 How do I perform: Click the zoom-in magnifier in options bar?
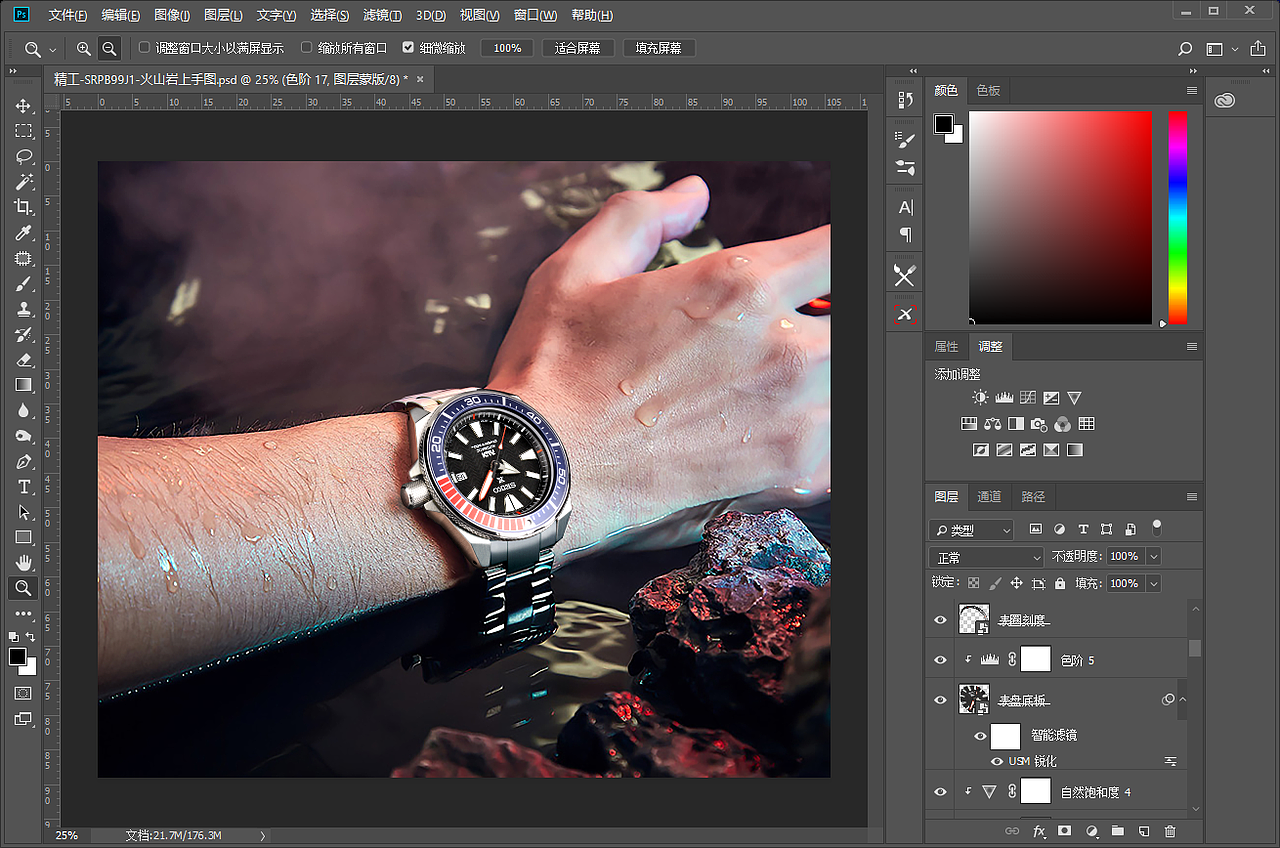[84, 48]
